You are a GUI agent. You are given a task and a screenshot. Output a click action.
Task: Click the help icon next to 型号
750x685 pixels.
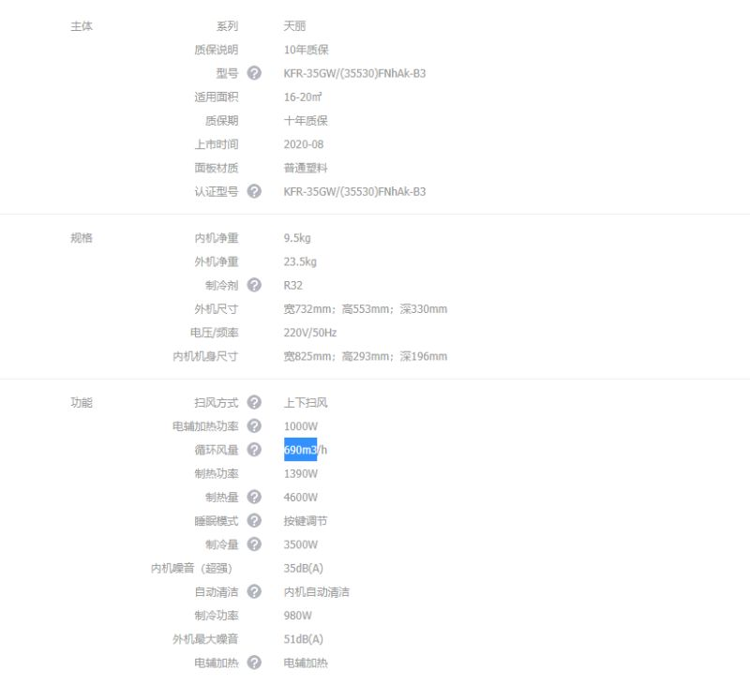click(x=254, y=73)
